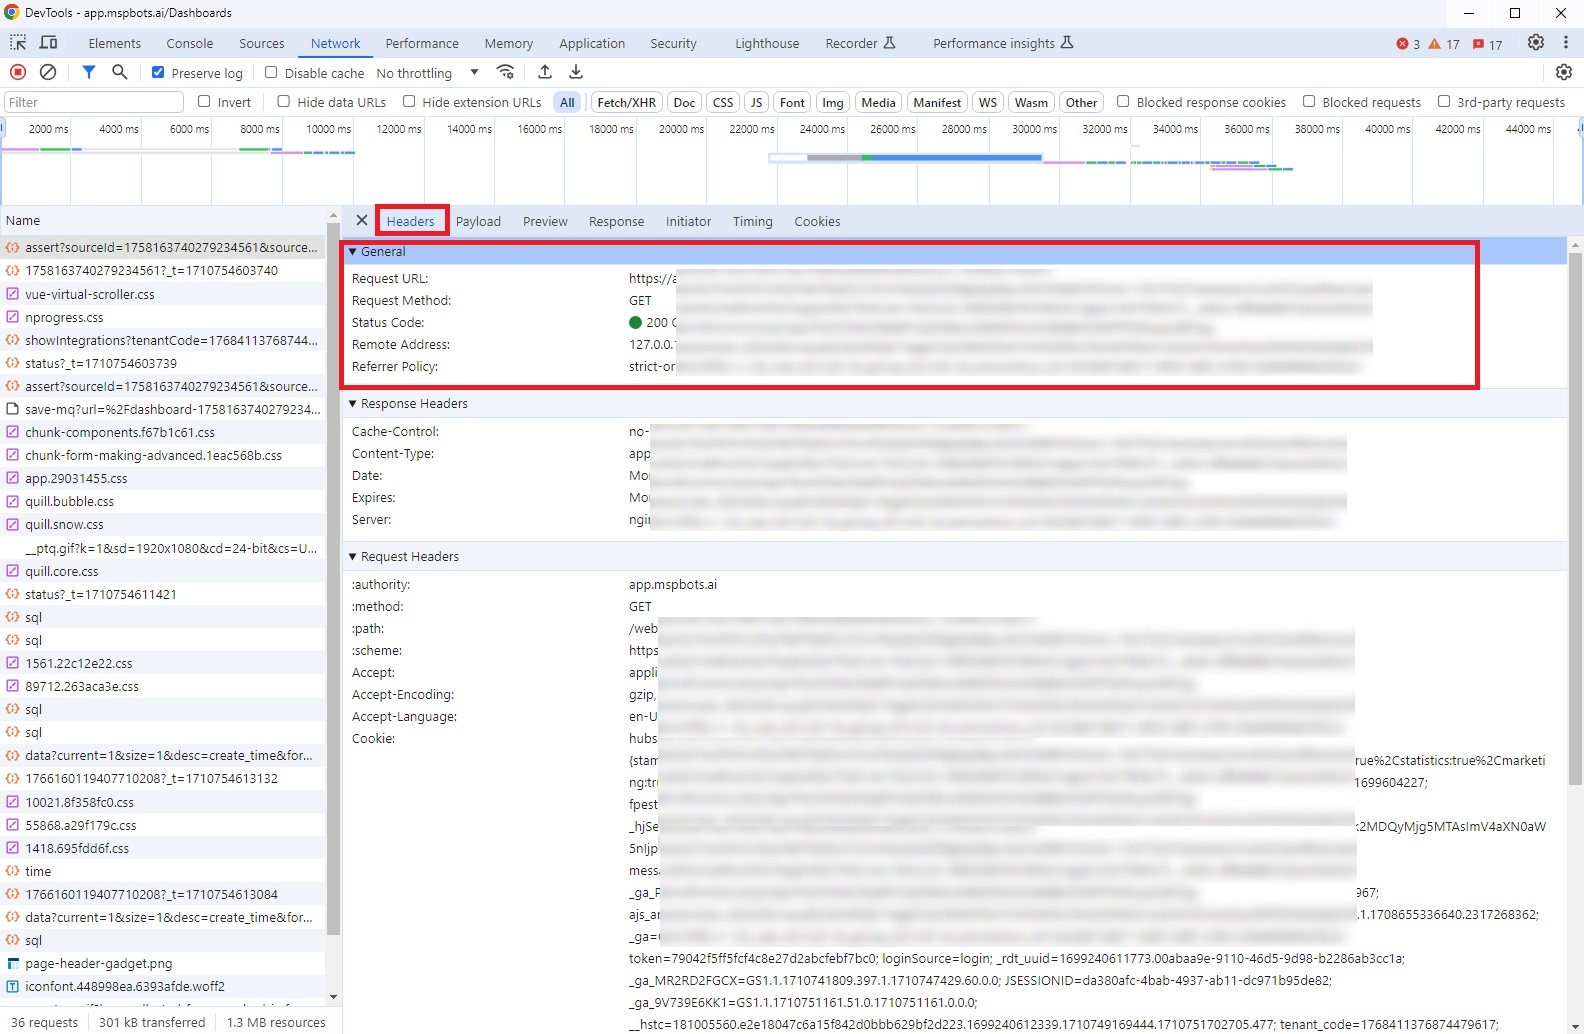
Task: Open the No throttling dropdown
Action: (x=427, y=73)
